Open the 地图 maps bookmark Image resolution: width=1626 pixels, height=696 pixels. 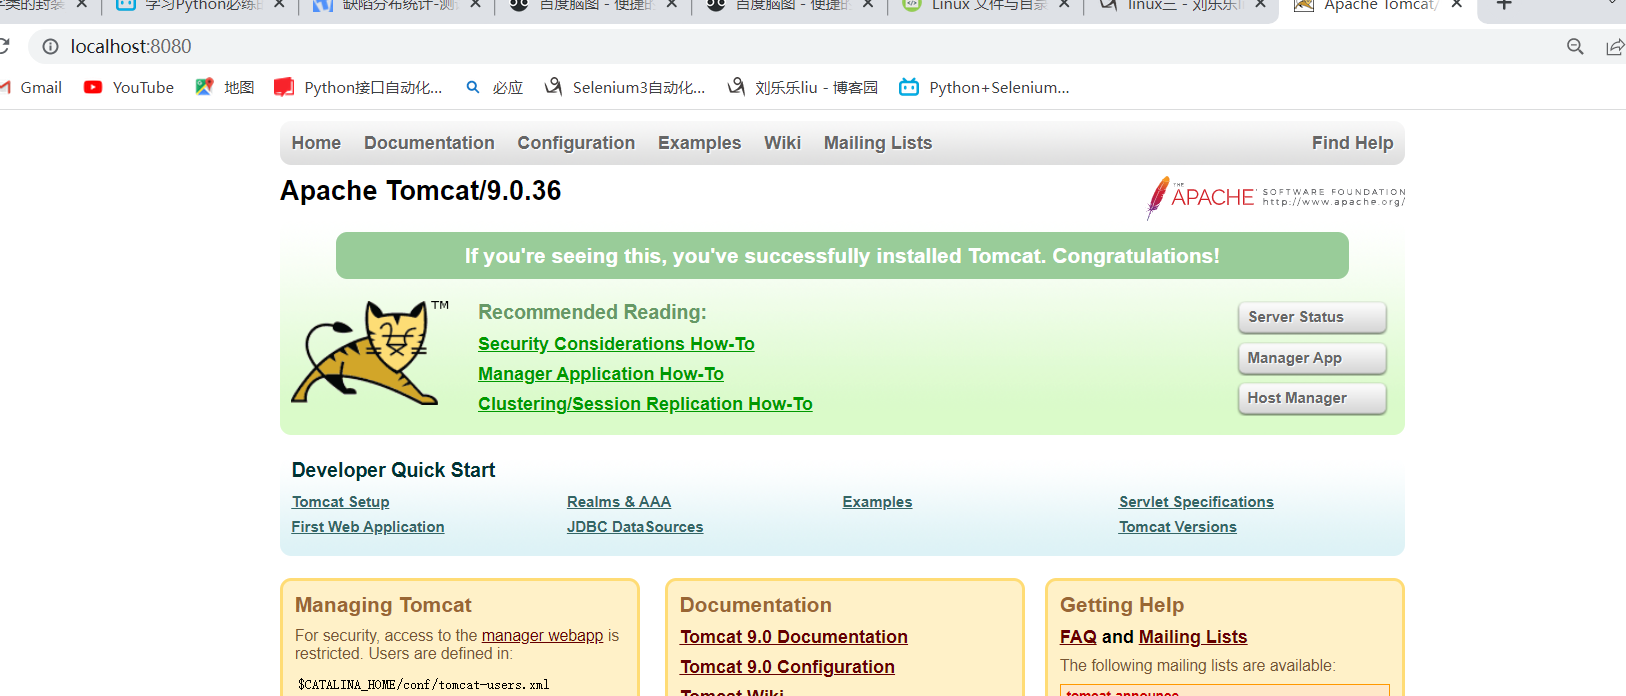coord(225,88)
